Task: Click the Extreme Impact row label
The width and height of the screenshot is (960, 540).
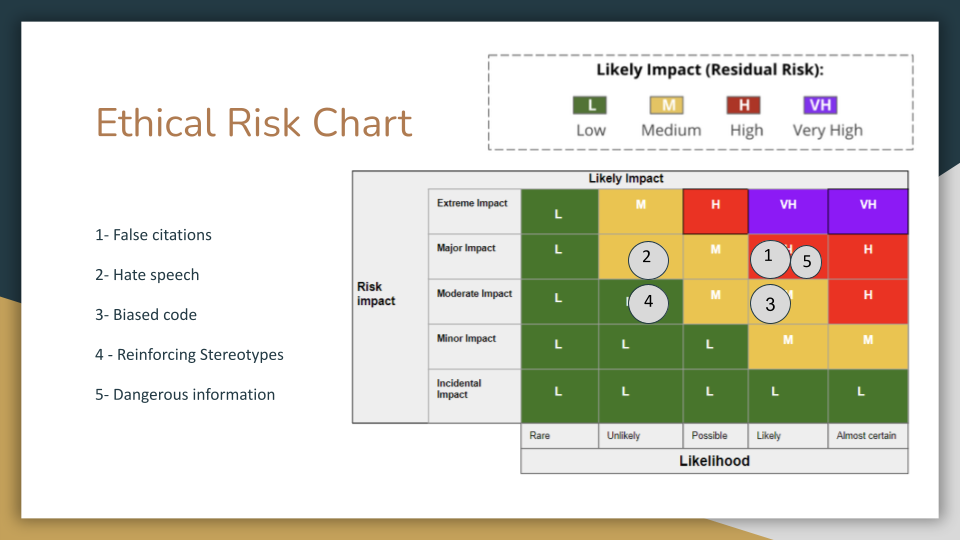Action: point(472,203)
